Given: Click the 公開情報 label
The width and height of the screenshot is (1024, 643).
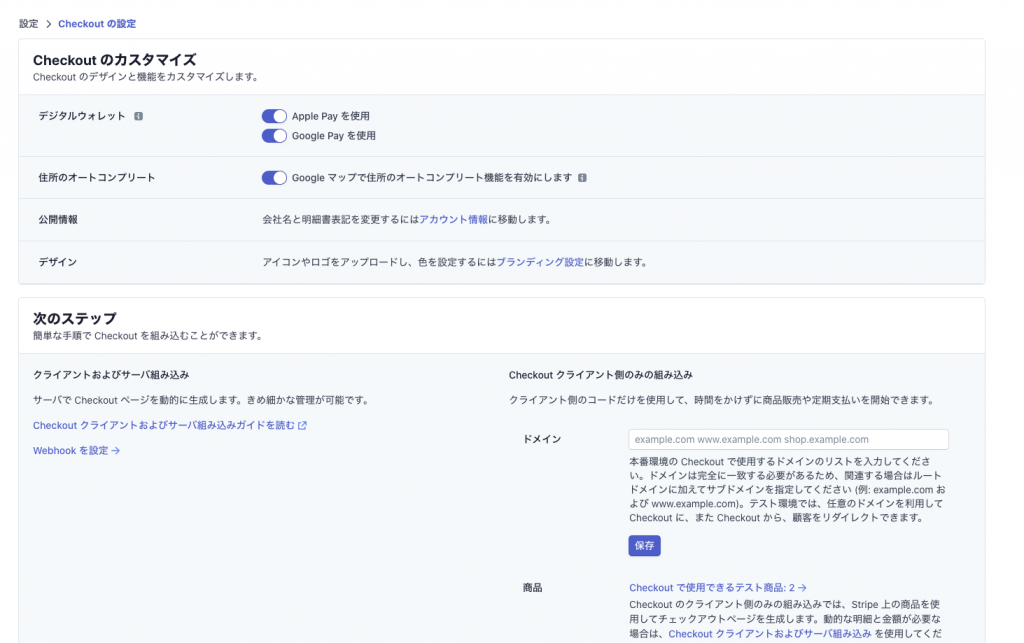Looking at the screenshot, I should coord(58,219).
